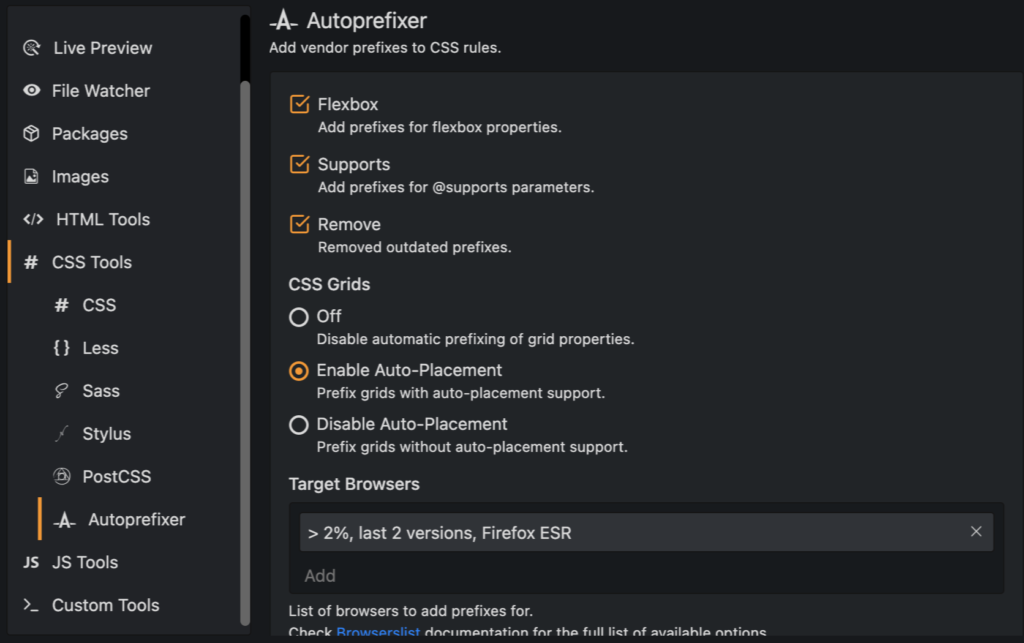Expand the JS Tools section
Image resolution: width=1024 pixels, height=643 pixels.
(x=85, y=562)
